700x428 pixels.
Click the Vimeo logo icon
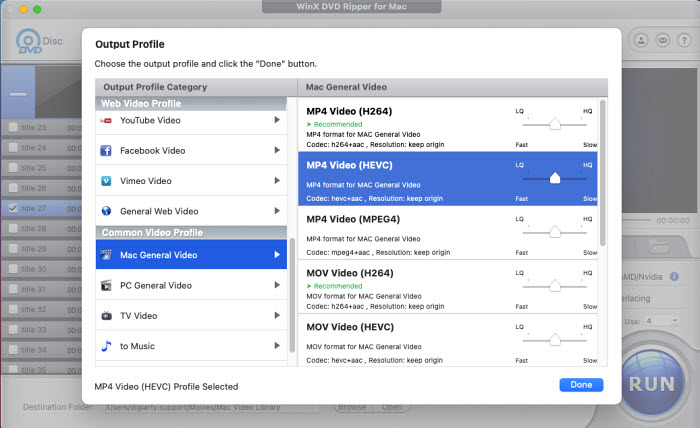pyautogui.click(x=106, y=181)
